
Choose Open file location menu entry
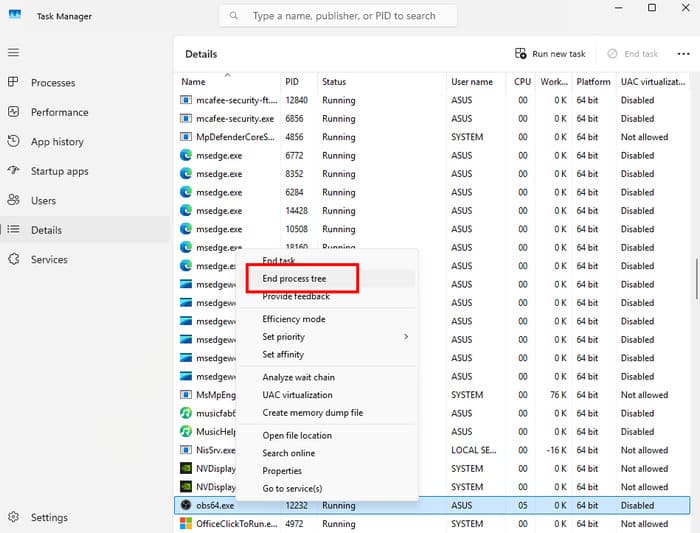(297, 435)
